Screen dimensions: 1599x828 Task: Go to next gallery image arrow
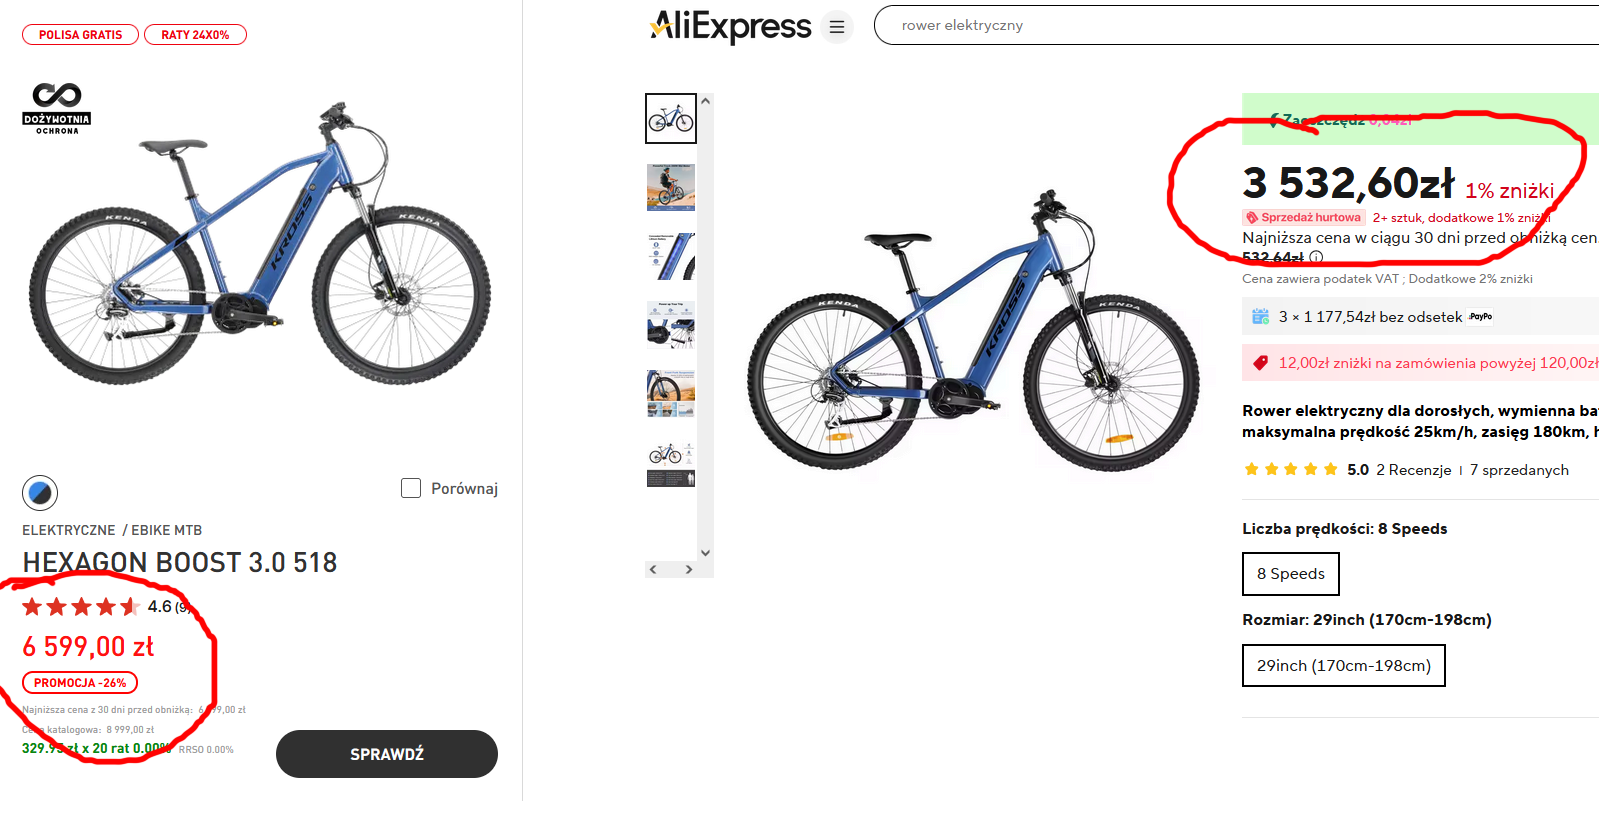pyautogui.click(x=689, y=569)
